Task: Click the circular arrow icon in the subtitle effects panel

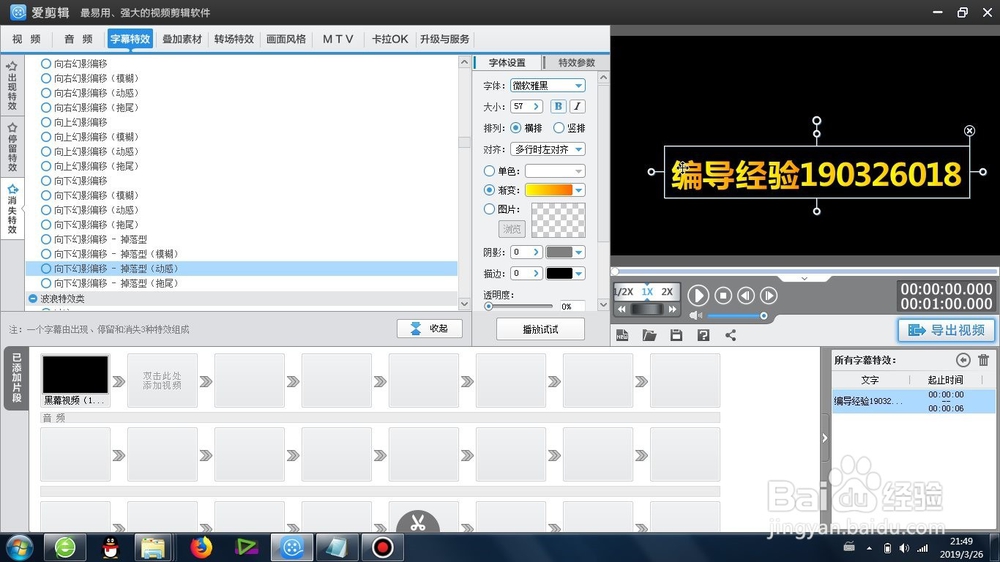Action: click(x=963, y=360)
